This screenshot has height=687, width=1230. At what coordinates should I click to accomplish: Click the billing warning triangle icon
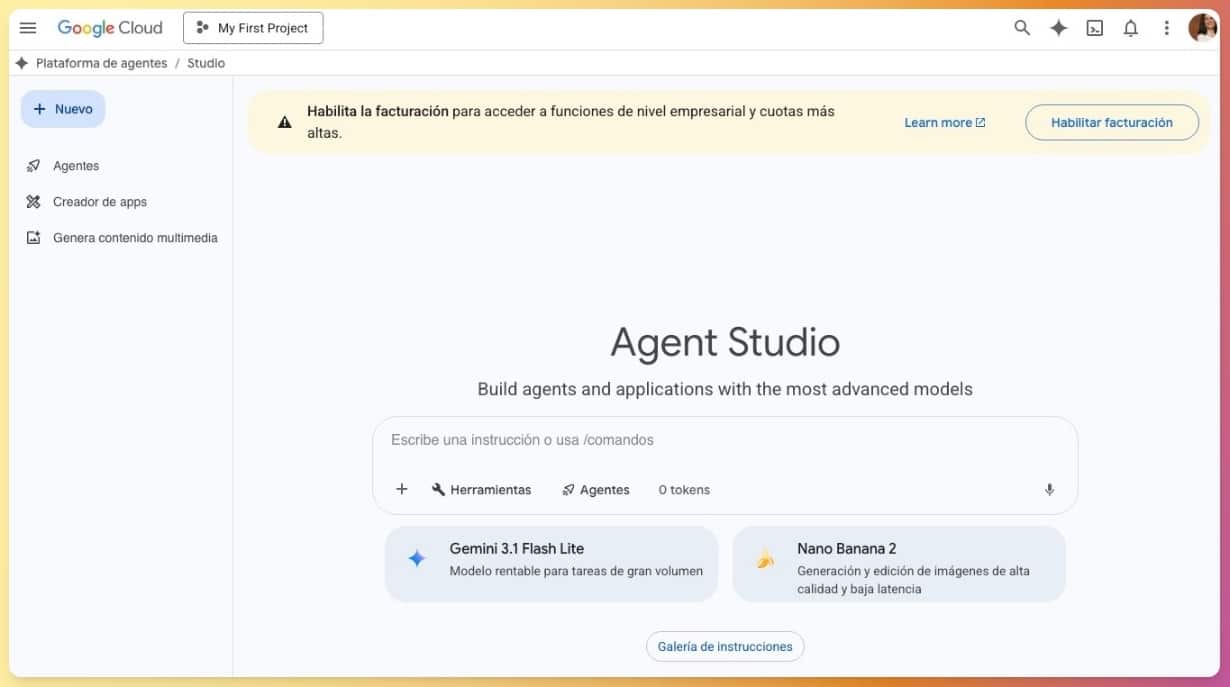(285, 122)
